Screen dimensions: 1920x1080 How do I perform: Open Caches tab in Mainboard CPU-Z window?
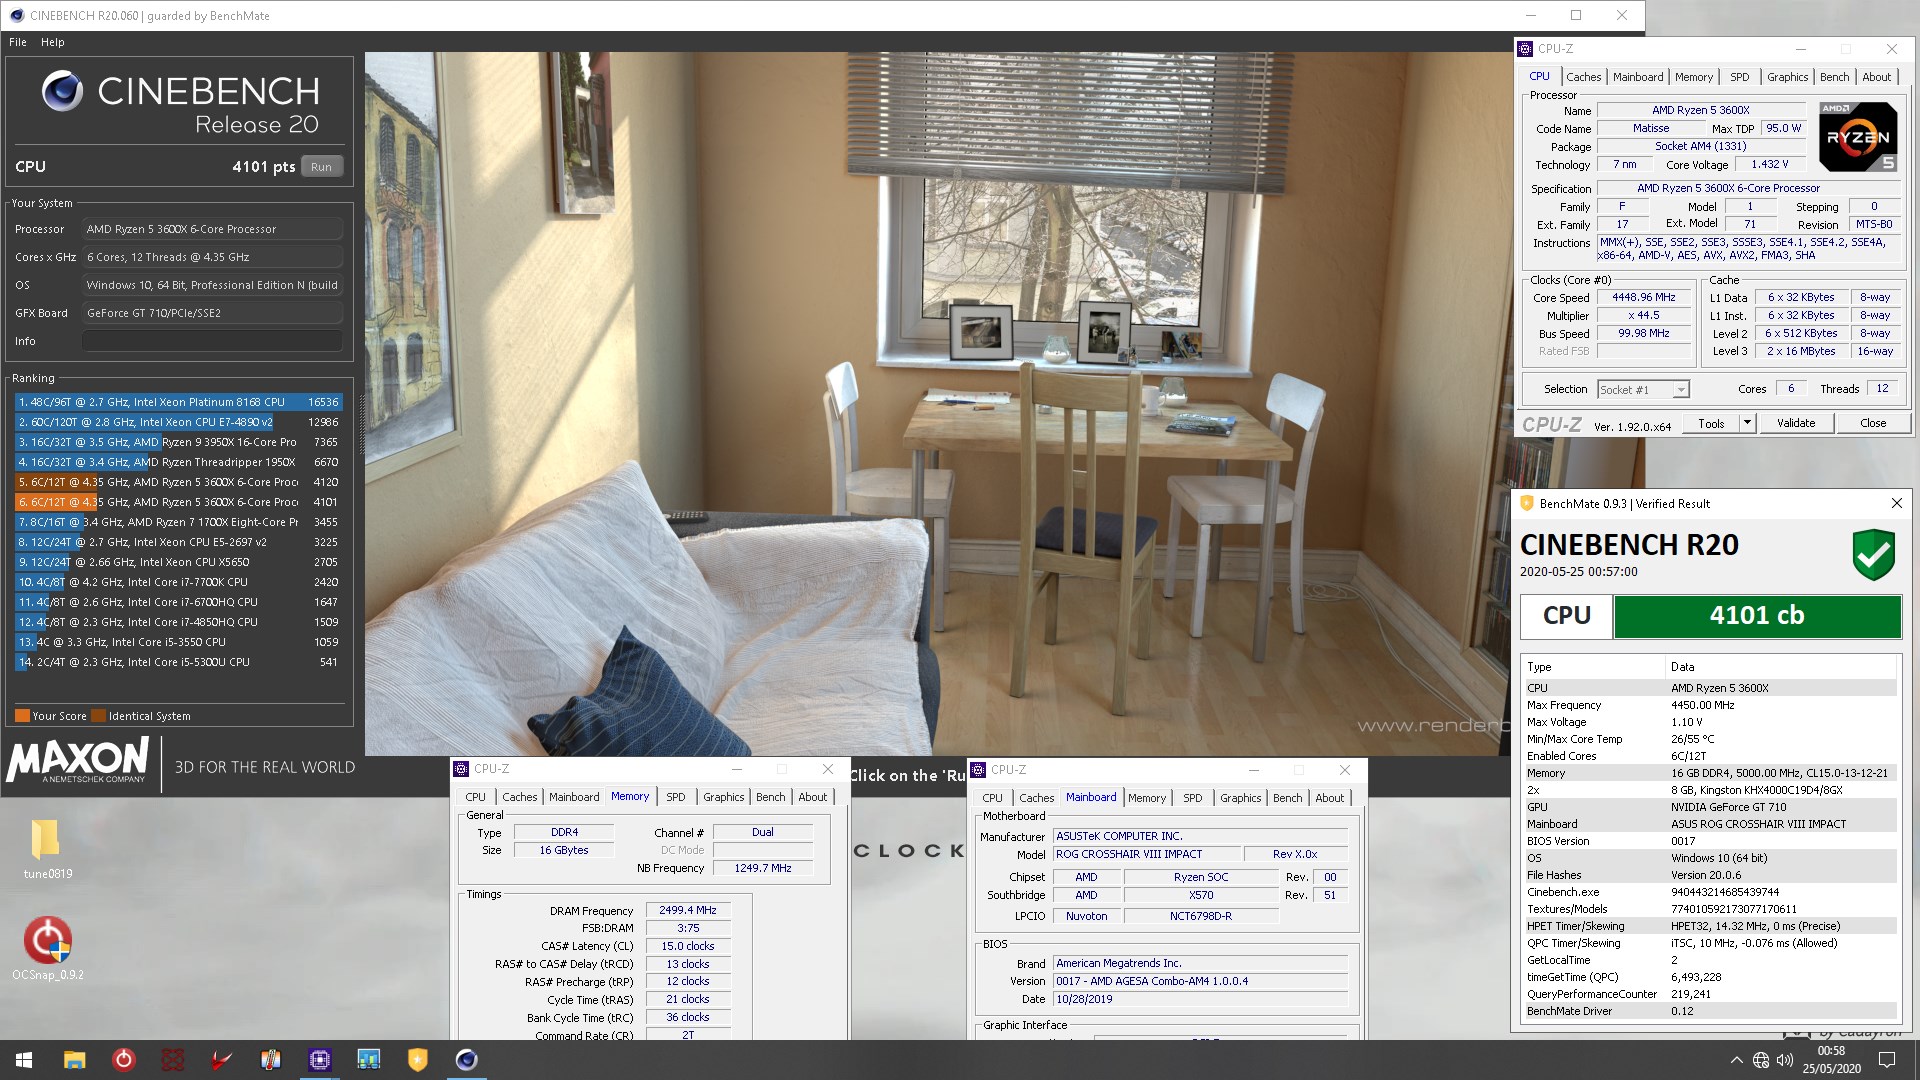point(1036,798)
